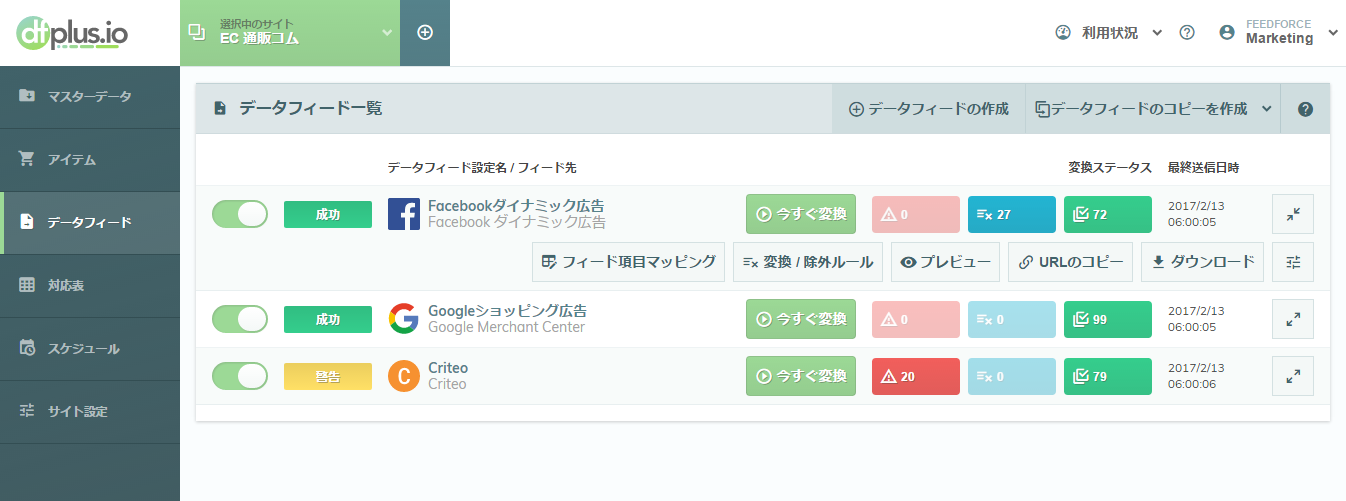Open the Marketing account dropdown

pos(1279,33)
